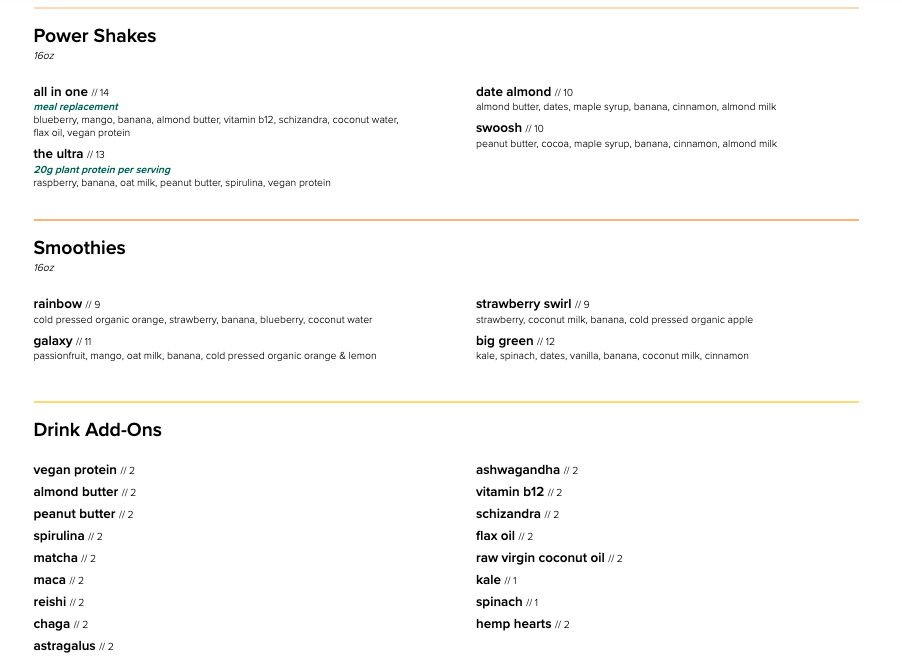Click the date almond shake item
The image size is (902, 666).
513,92
